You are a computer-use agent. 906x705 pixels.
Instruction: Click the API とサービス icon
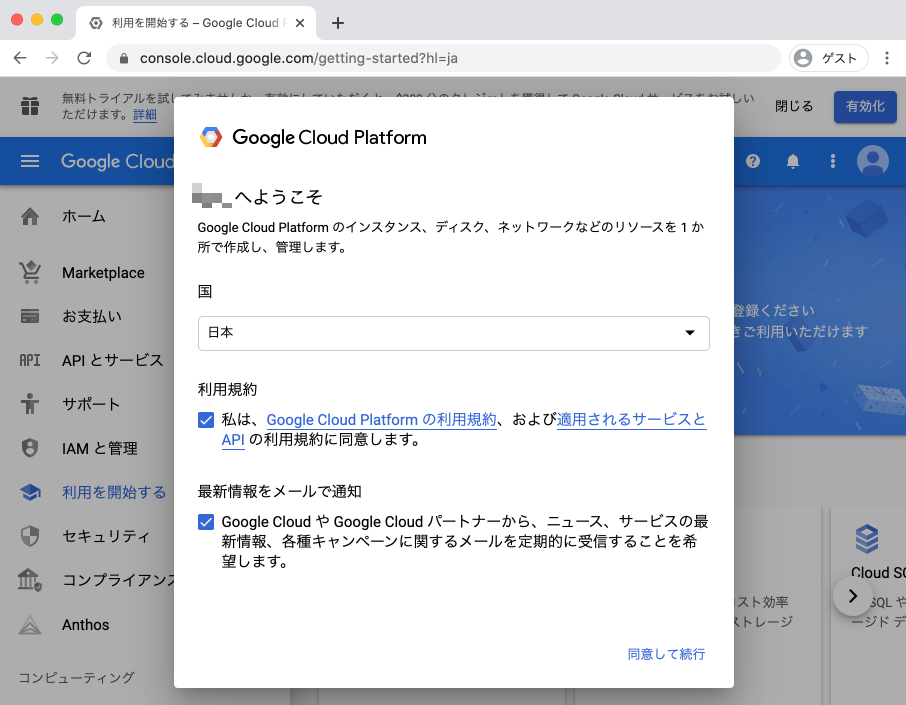pyautogui.click(x=30, y=361)
